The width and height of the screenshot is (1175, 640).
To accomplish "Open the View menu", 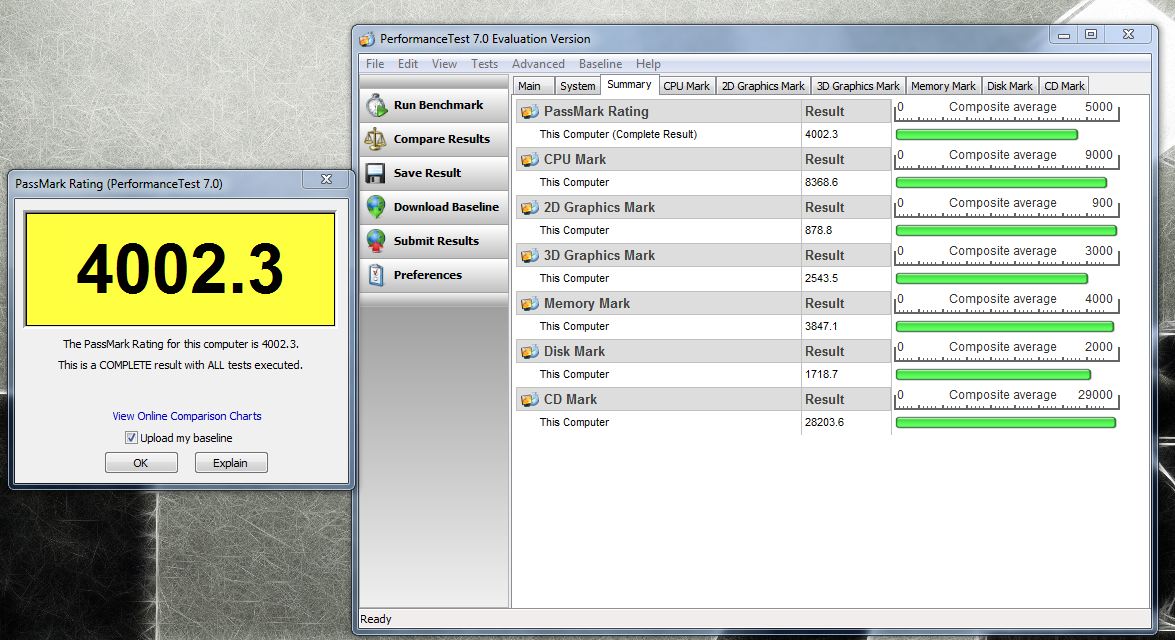I will 444,64.
